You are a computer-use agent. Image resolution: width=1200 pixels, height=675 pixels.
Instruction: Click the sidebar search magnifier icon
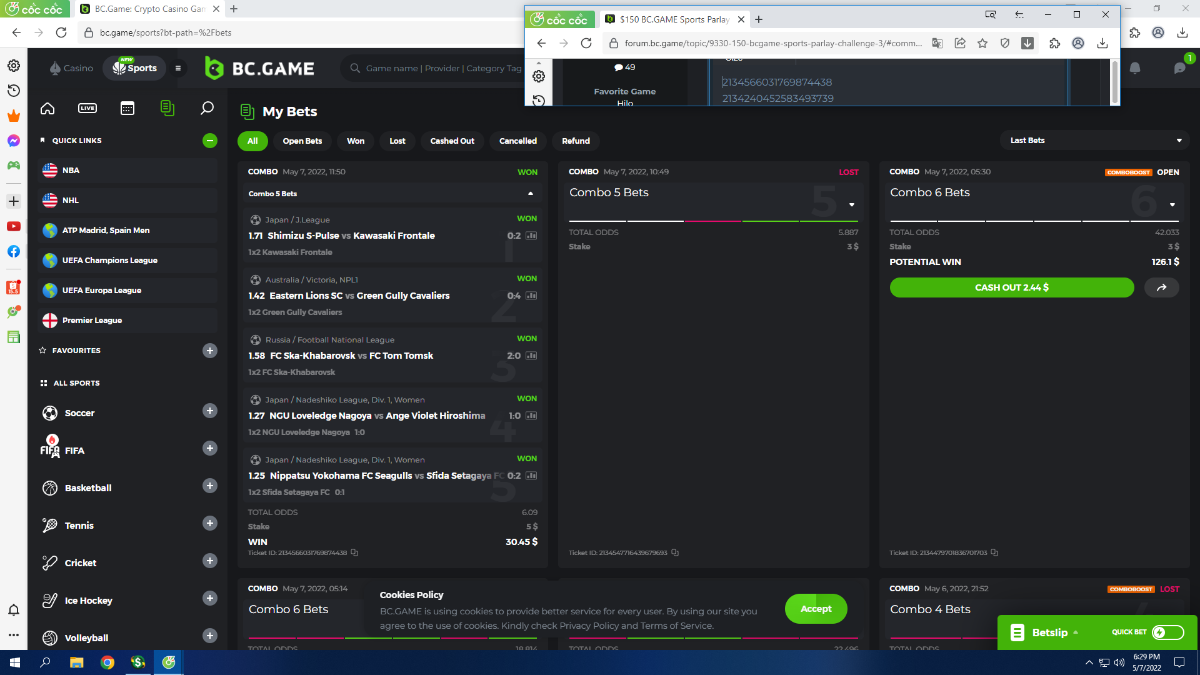point(207,108)
